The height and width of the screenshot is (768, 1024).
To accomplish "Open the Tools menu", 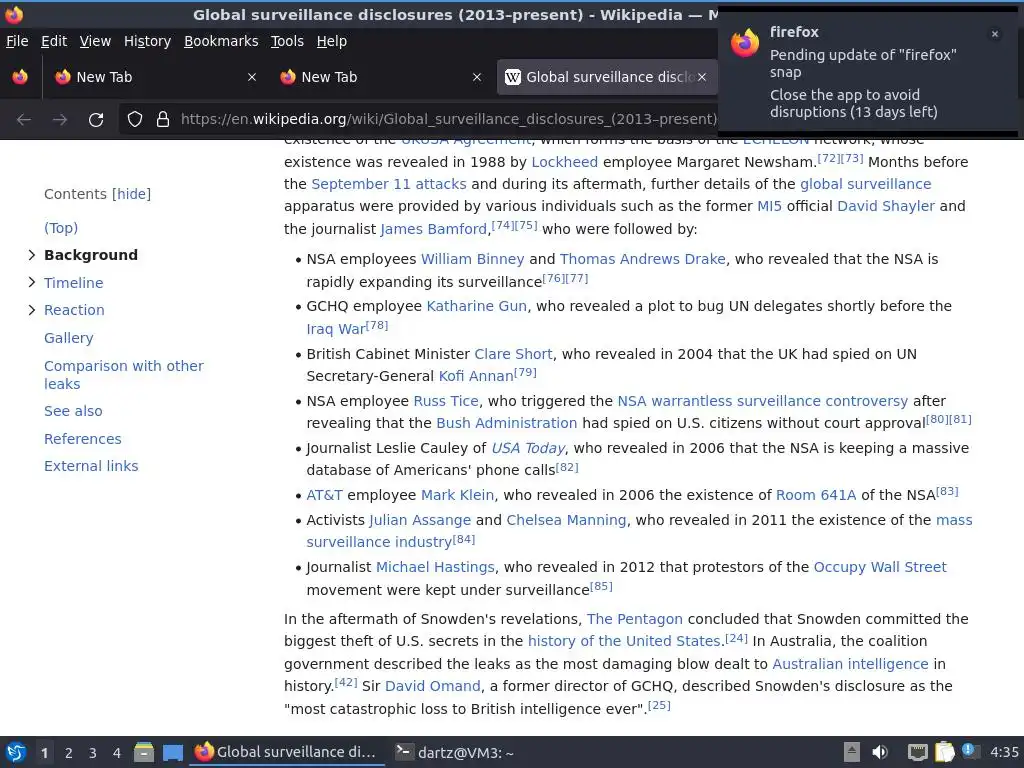I will (x=287, y=41).
